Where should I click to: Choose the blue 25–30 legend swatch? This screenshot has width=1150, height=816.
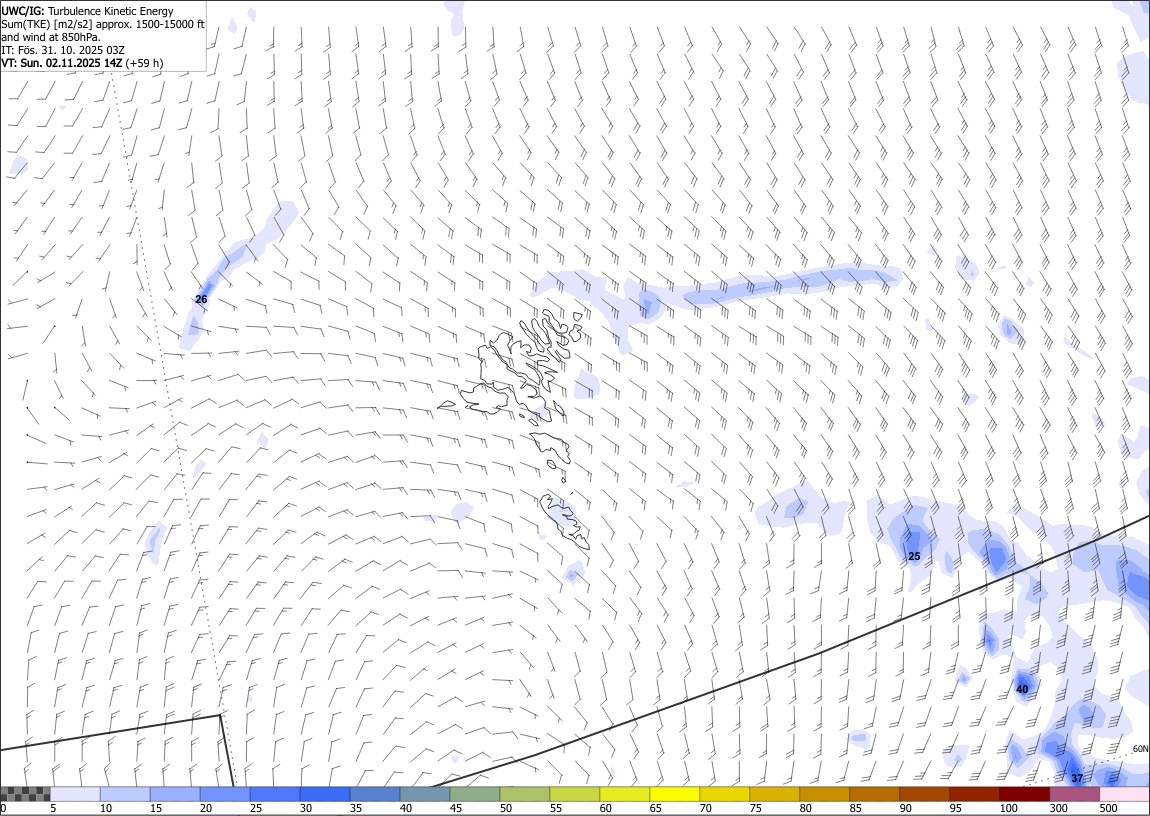point(275,794)
